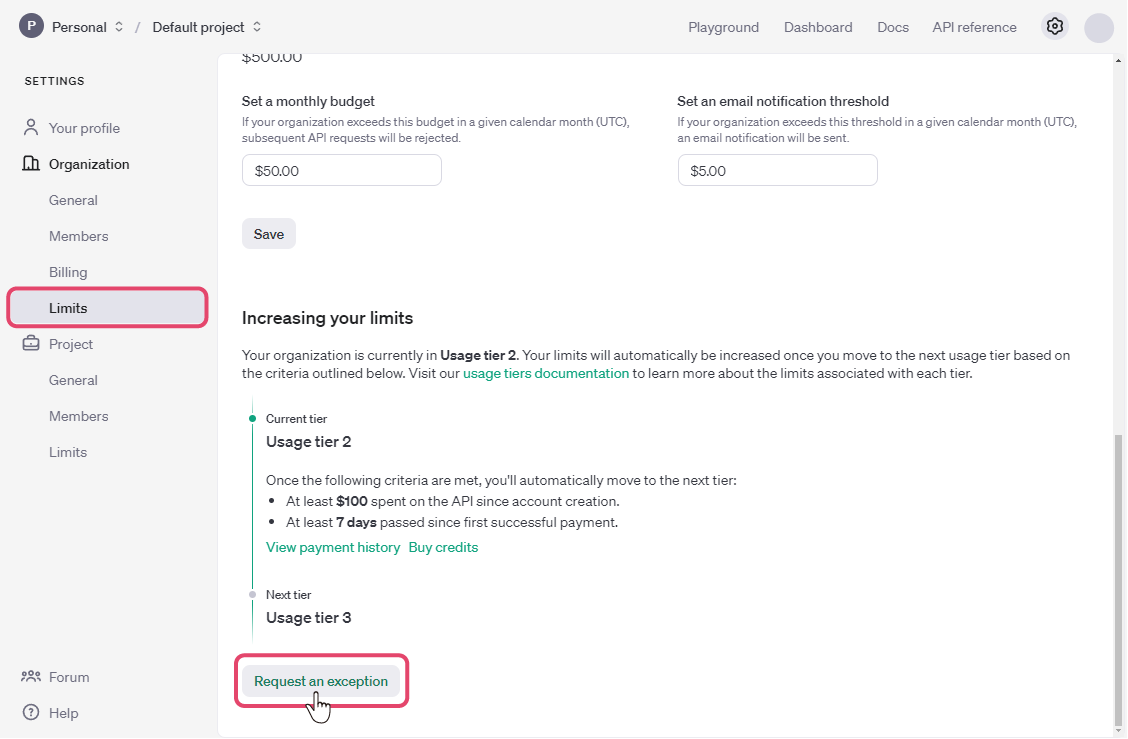Open the settings gear icon
Screen dimensions: 1128x739
click(1054, 27)
